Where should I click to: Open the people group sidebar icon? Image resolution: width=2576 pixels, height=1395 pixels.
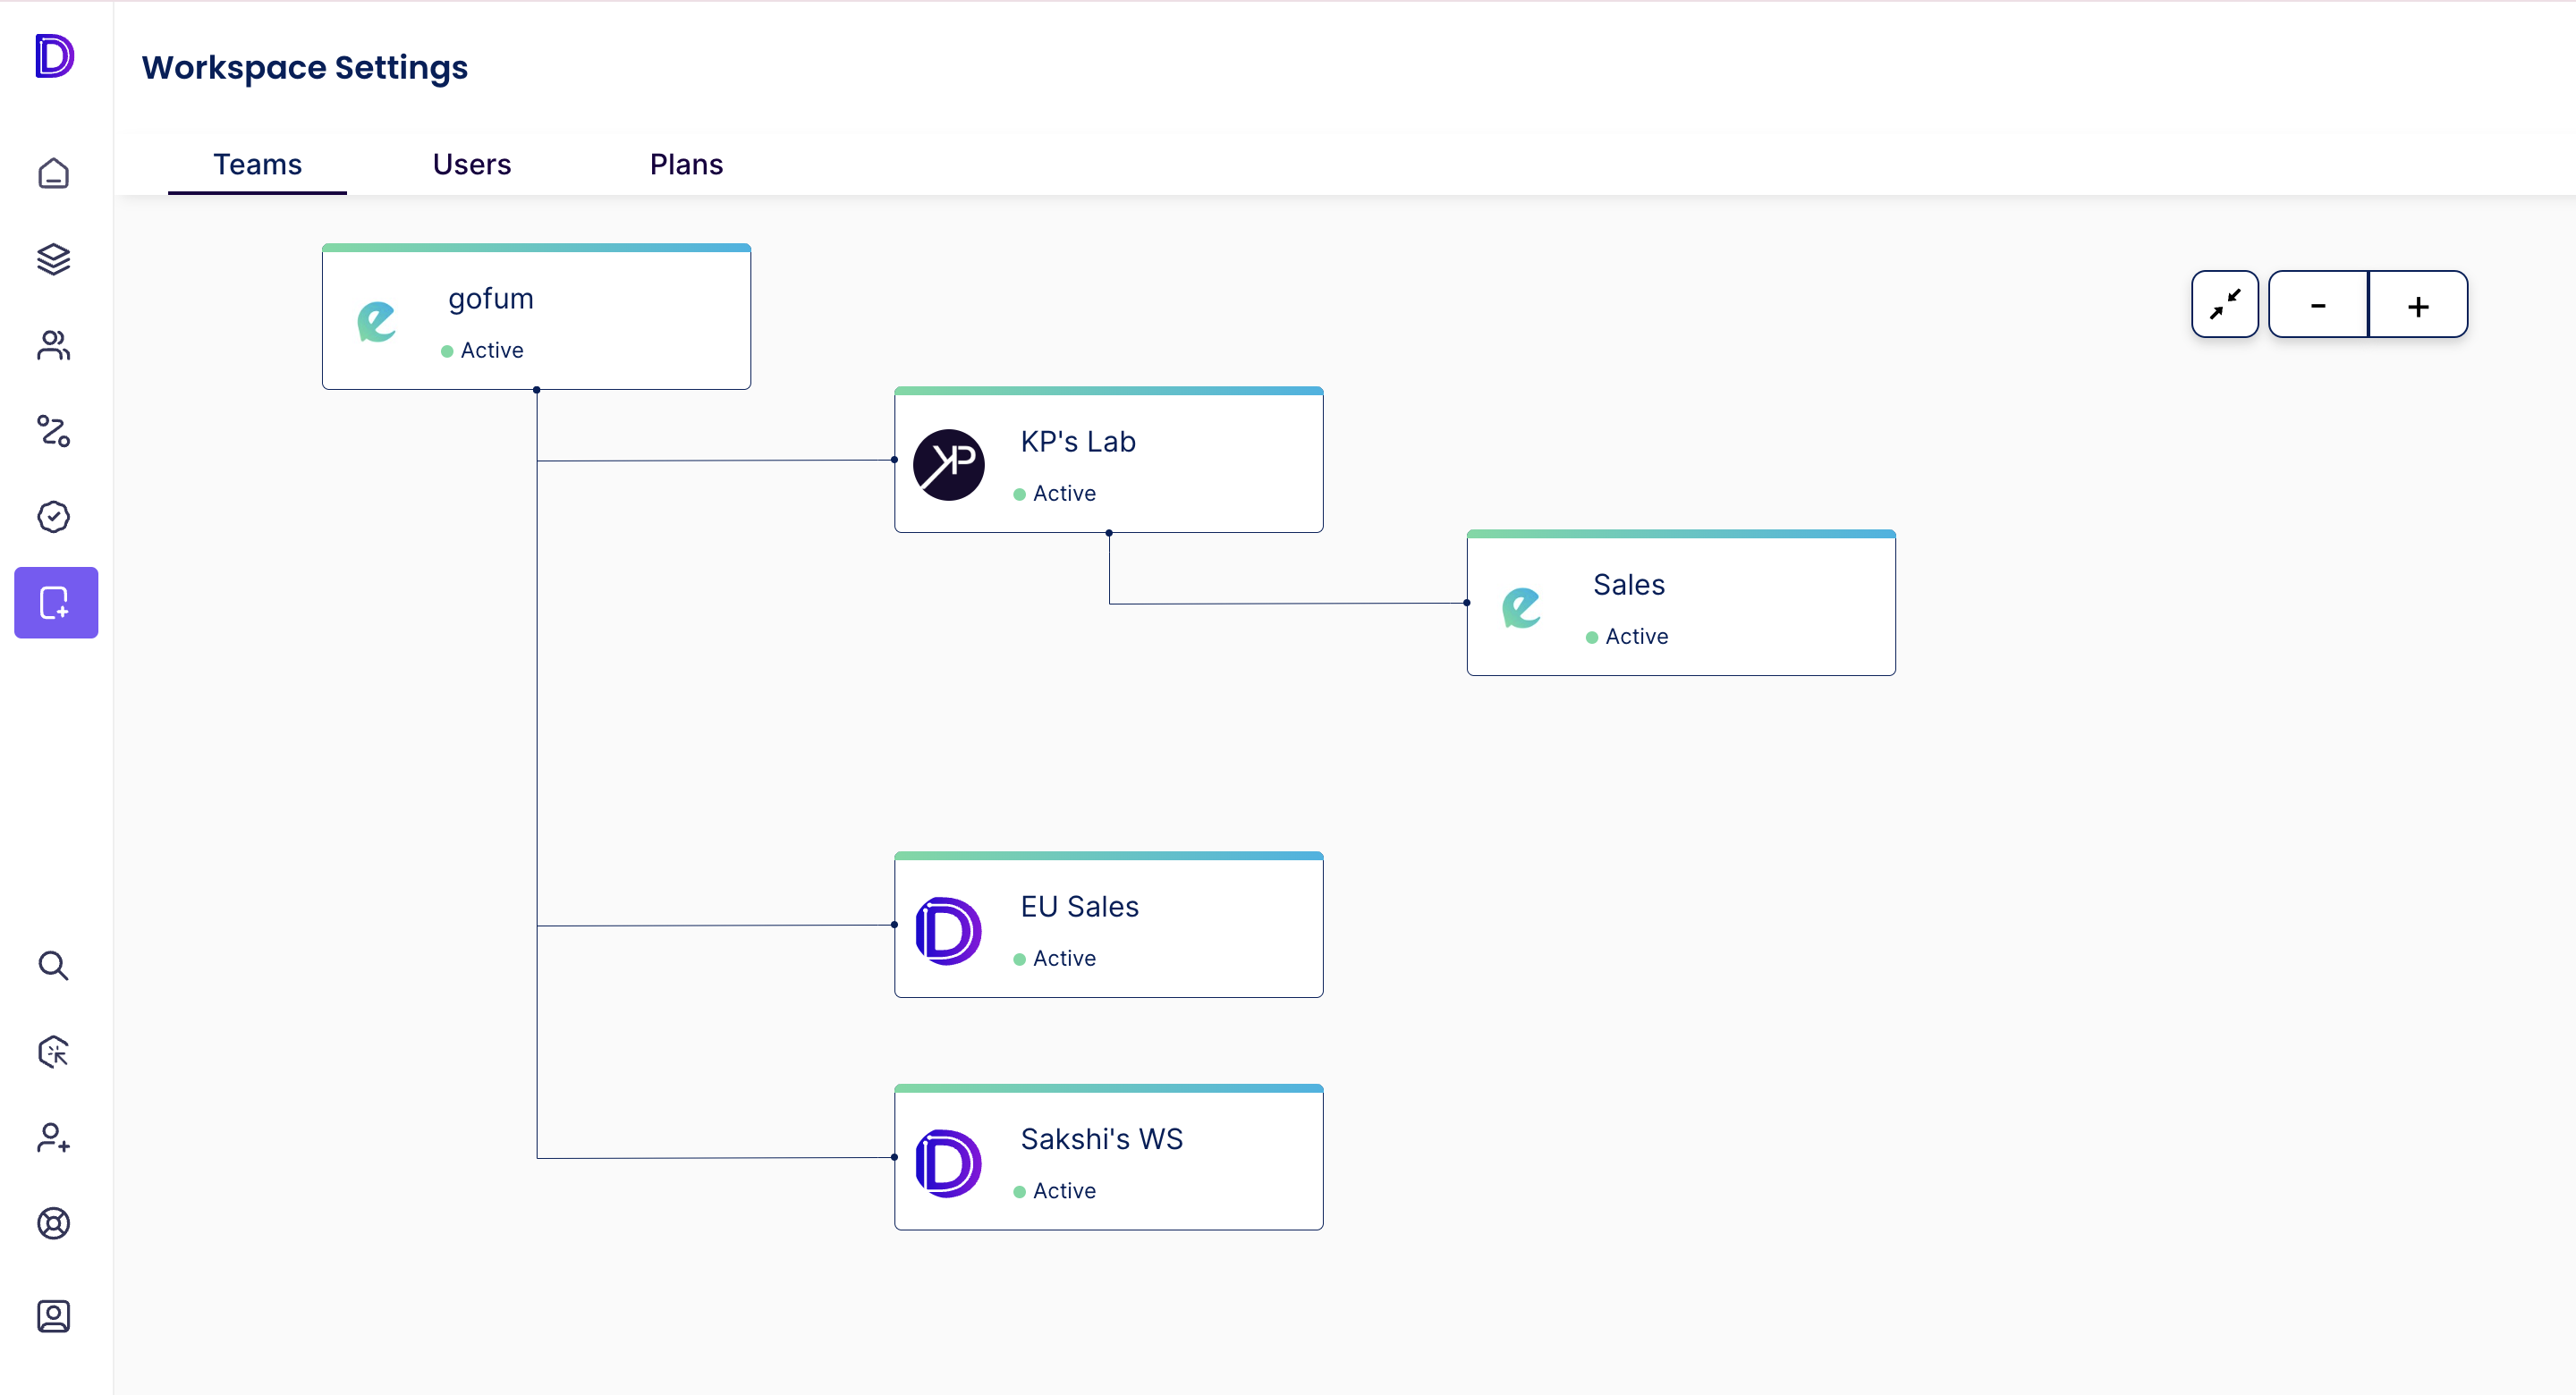(x=54, y=346)
